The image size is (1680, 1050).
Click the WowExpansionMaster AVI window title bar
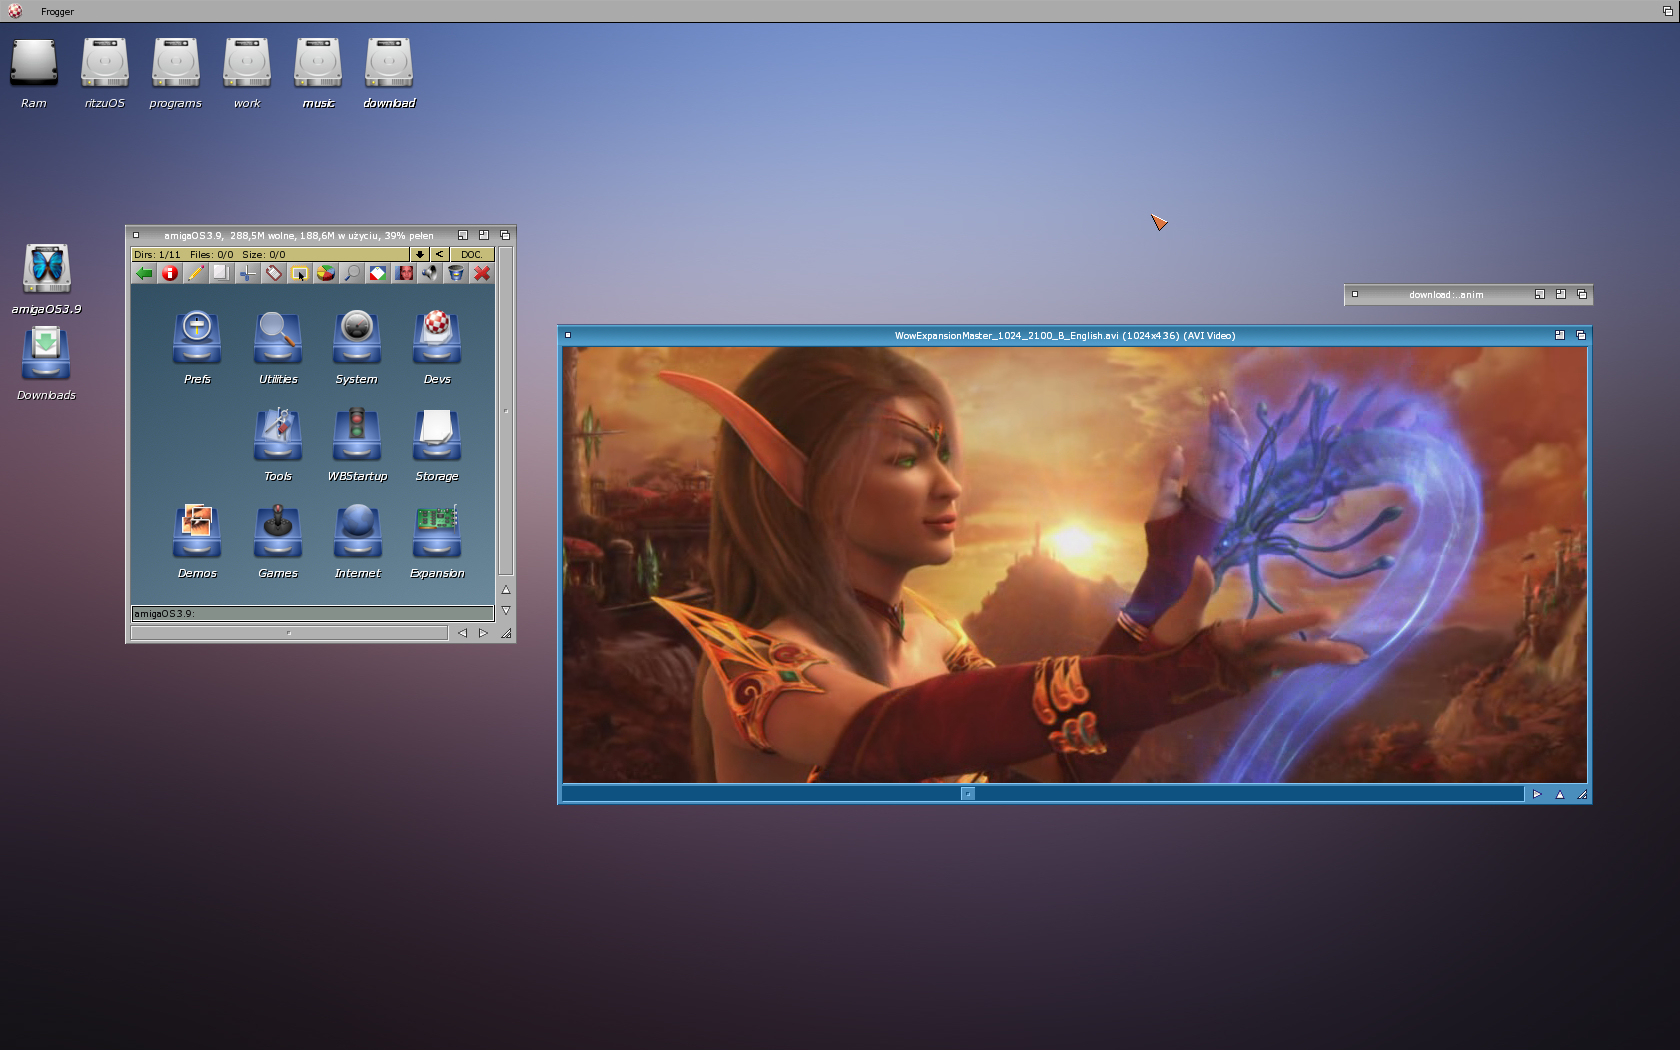(x=1065, y=335)
